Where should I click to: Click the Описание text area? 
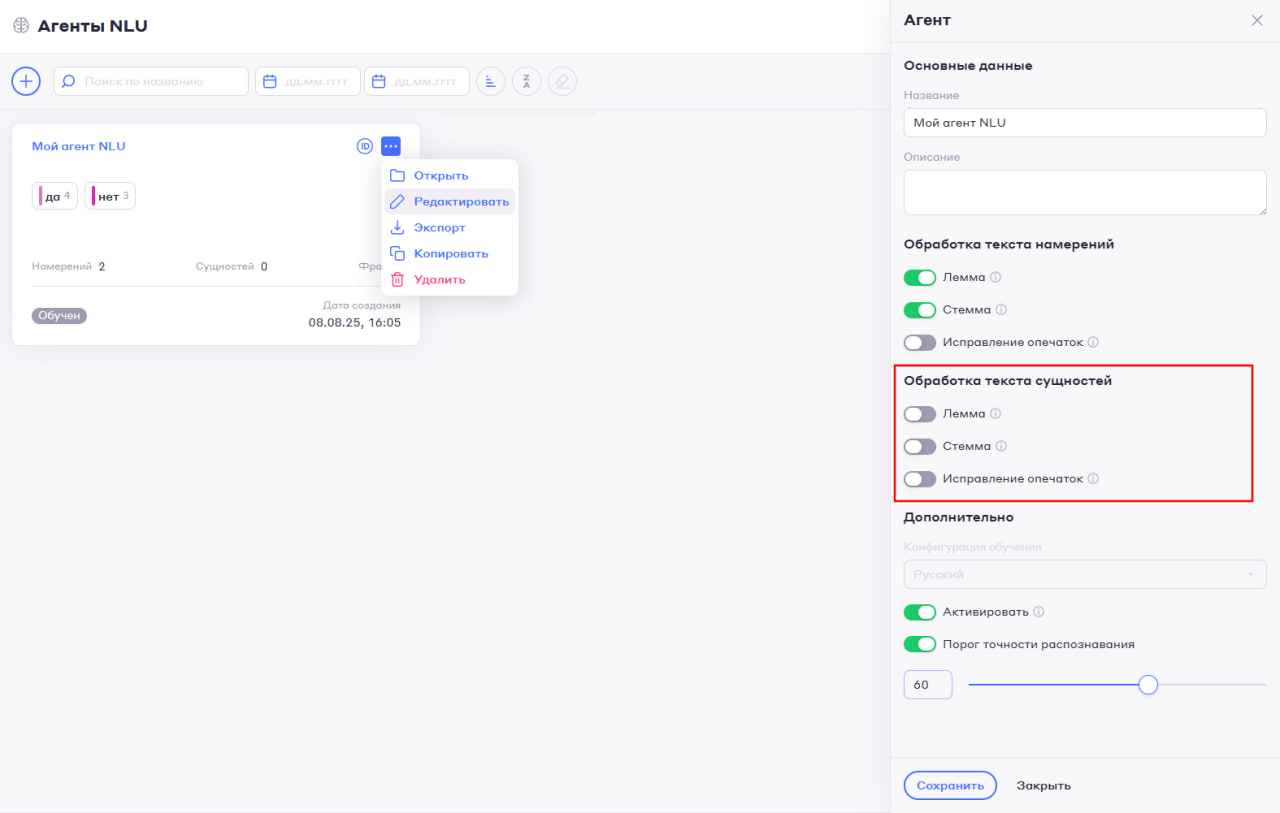(1084, 192)
